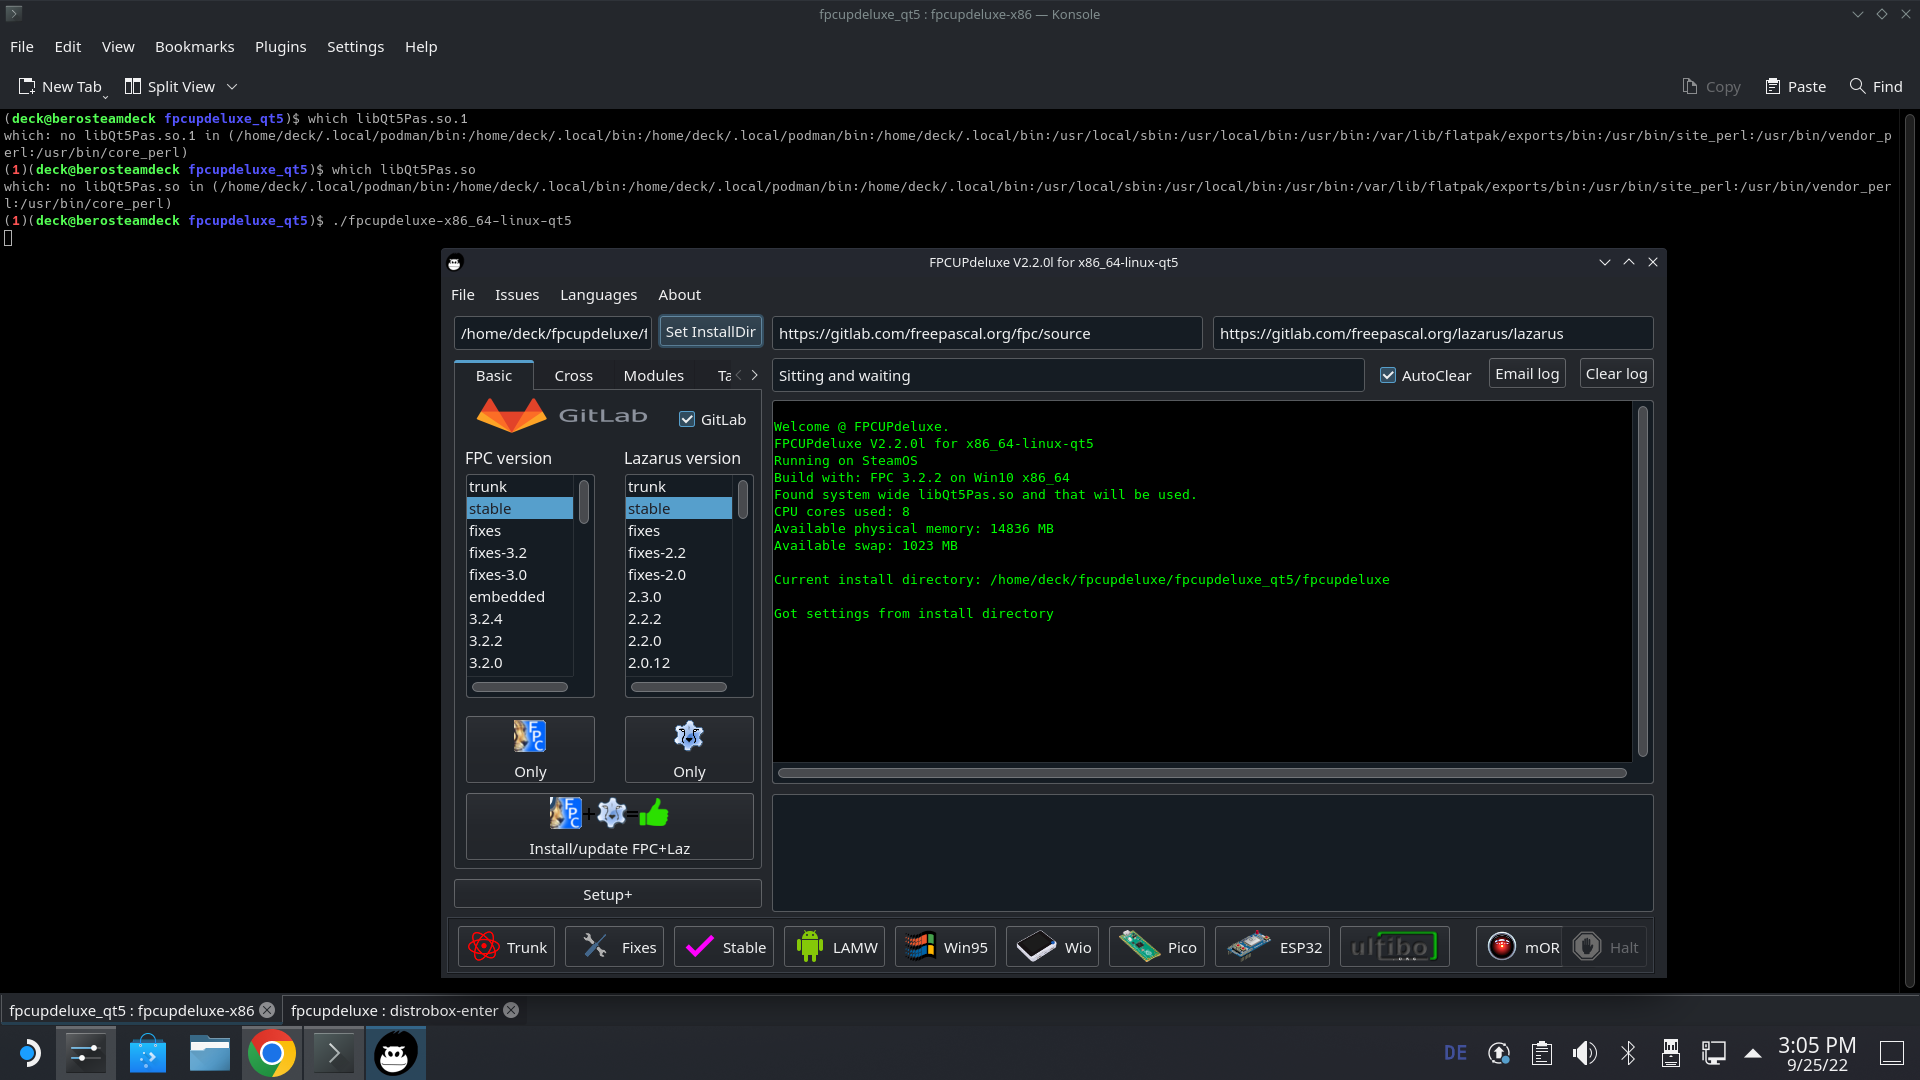Select fixes-3.2 in FPC version list
Image resolution: width=1920 pixels, height=1080 pixels.
[498, 553]
